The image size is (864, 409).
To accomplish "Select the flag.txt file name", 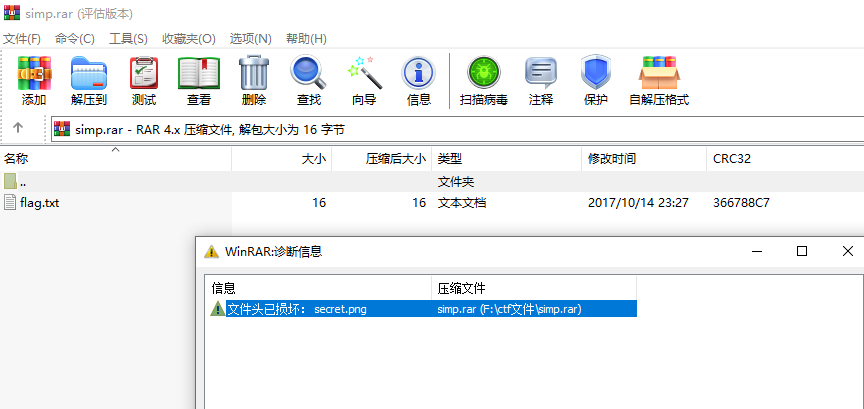I will (40, 203).
